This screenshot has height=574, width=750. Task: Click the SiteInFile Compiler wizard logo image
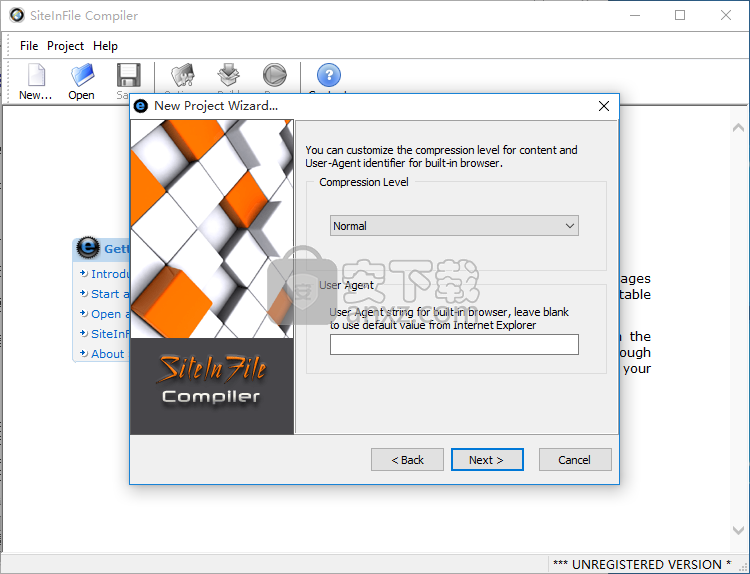pos(211,382)
